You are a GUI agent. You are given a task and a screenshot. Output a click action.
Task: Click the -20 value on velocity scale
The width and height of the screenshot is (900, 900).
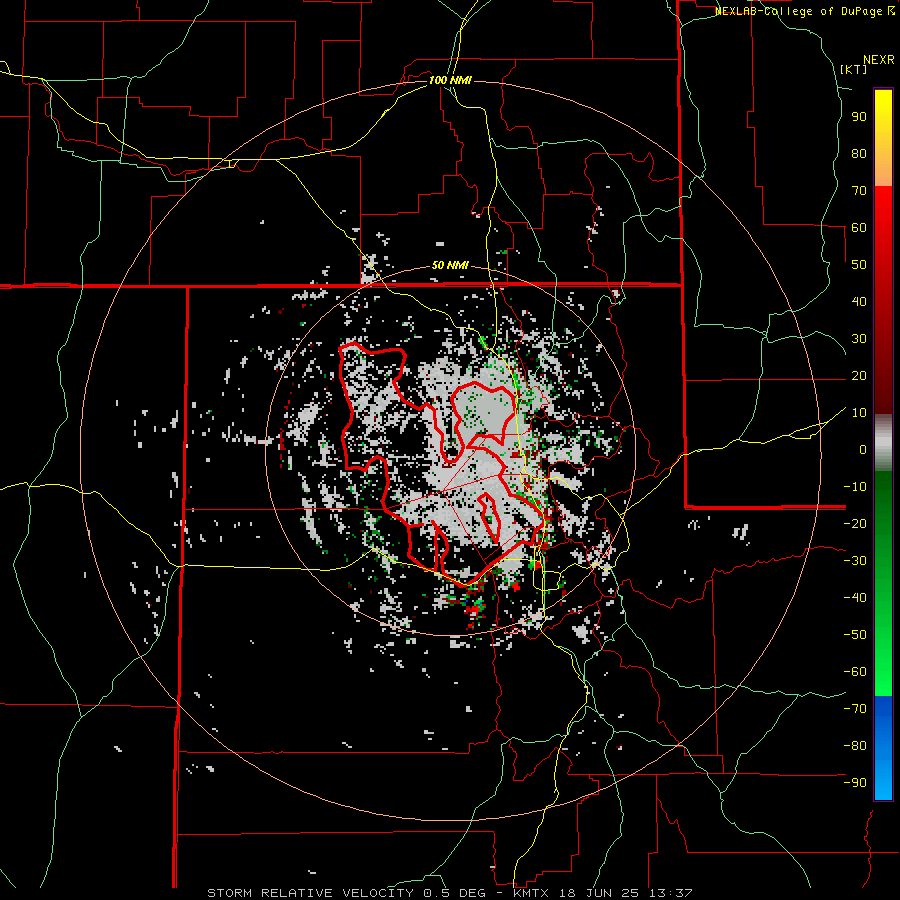click(x=855, y=524)
